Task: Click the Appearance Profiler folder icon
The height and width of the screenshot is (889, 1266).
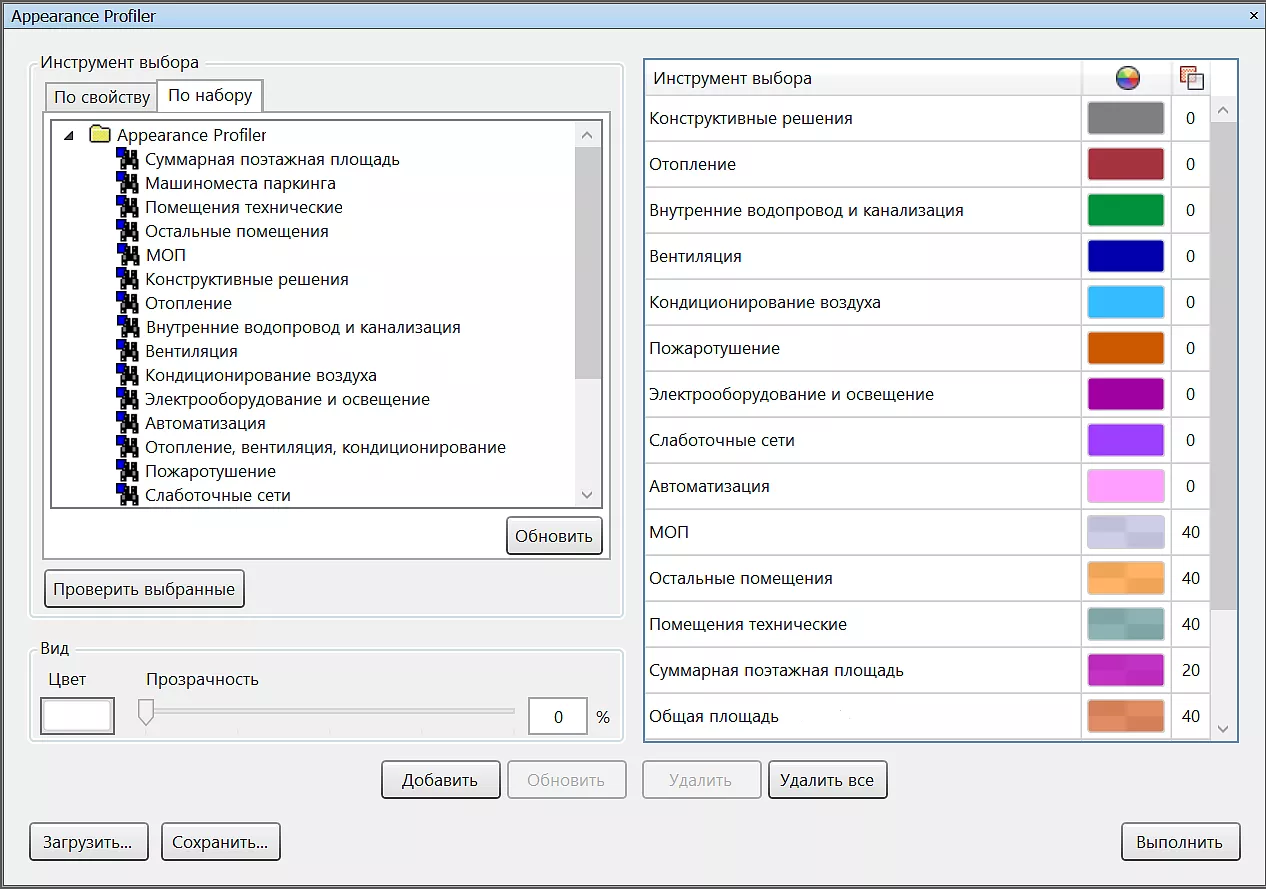Action: pyautogui.click(x=99, y=135)
